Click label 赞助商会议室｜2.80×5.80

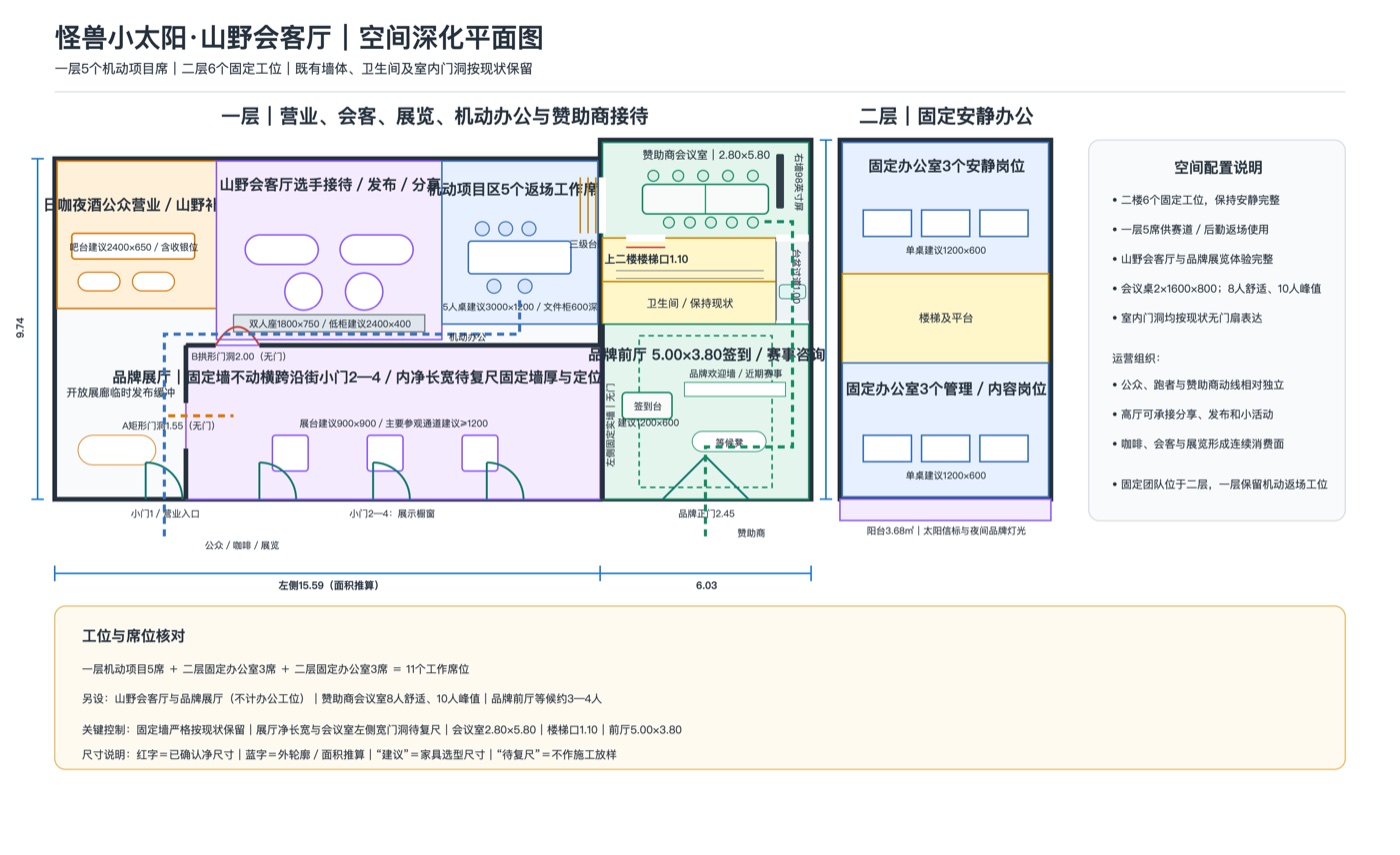(x=706, y=155)
